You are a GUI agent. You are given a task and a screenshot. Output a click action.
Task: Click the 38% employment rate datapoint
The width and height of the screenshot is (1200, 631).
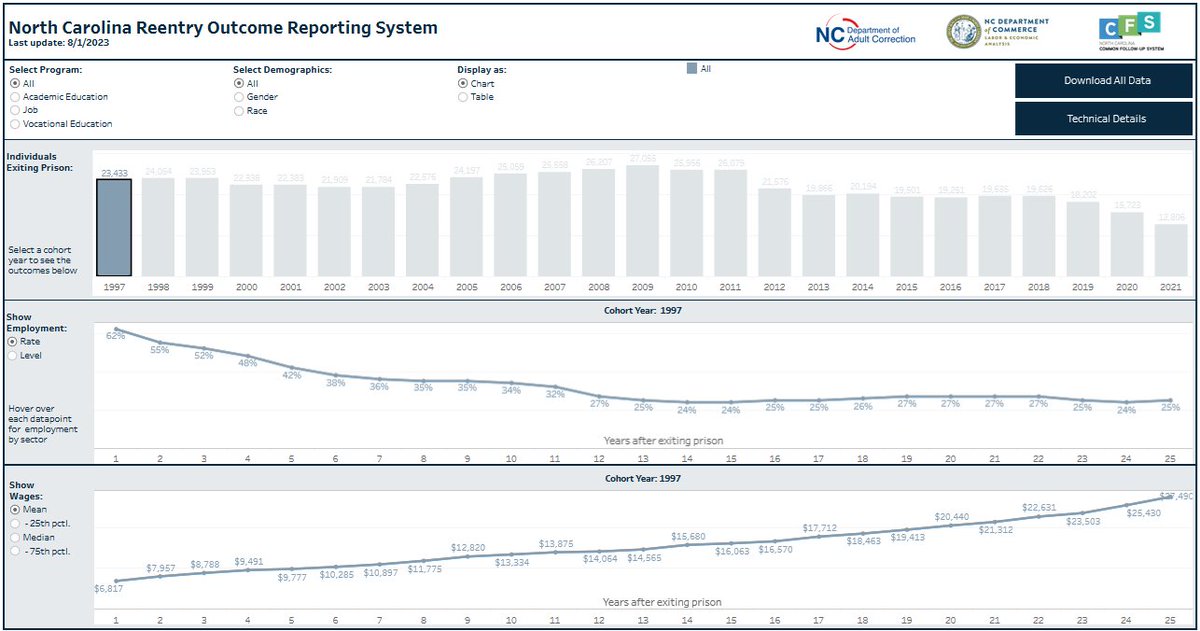click(336, 375)
